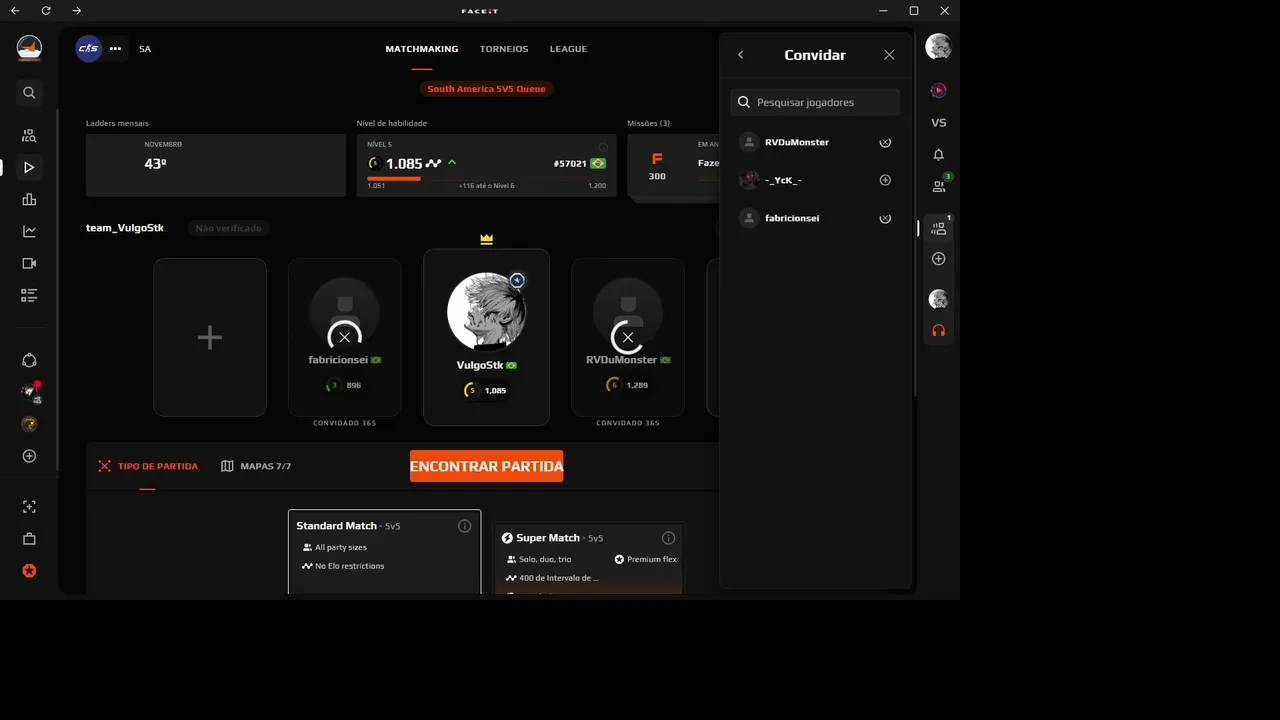Image resolution: width=1280 pixels, height=720 pixels.
Task: Click the VulgoStk party leader avatar
Action: tap(486, 312)
